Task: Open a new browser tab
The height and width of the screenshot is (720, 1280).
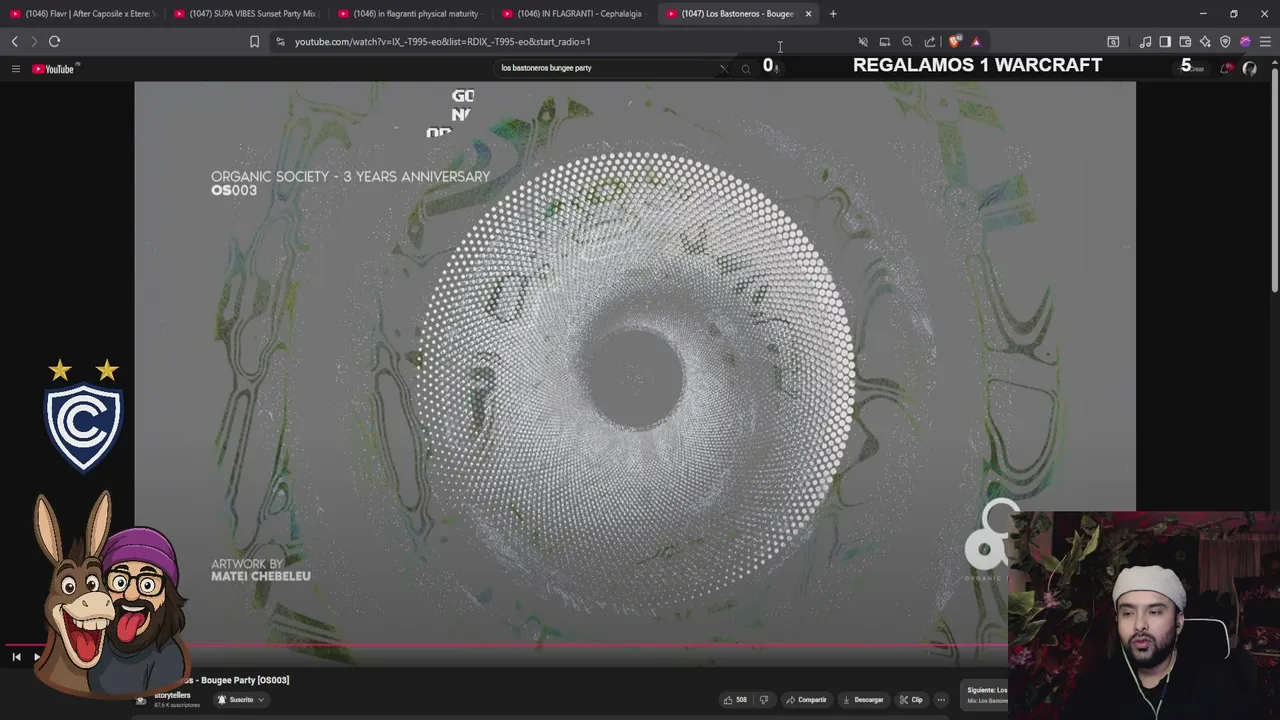Action: point(833,14)
